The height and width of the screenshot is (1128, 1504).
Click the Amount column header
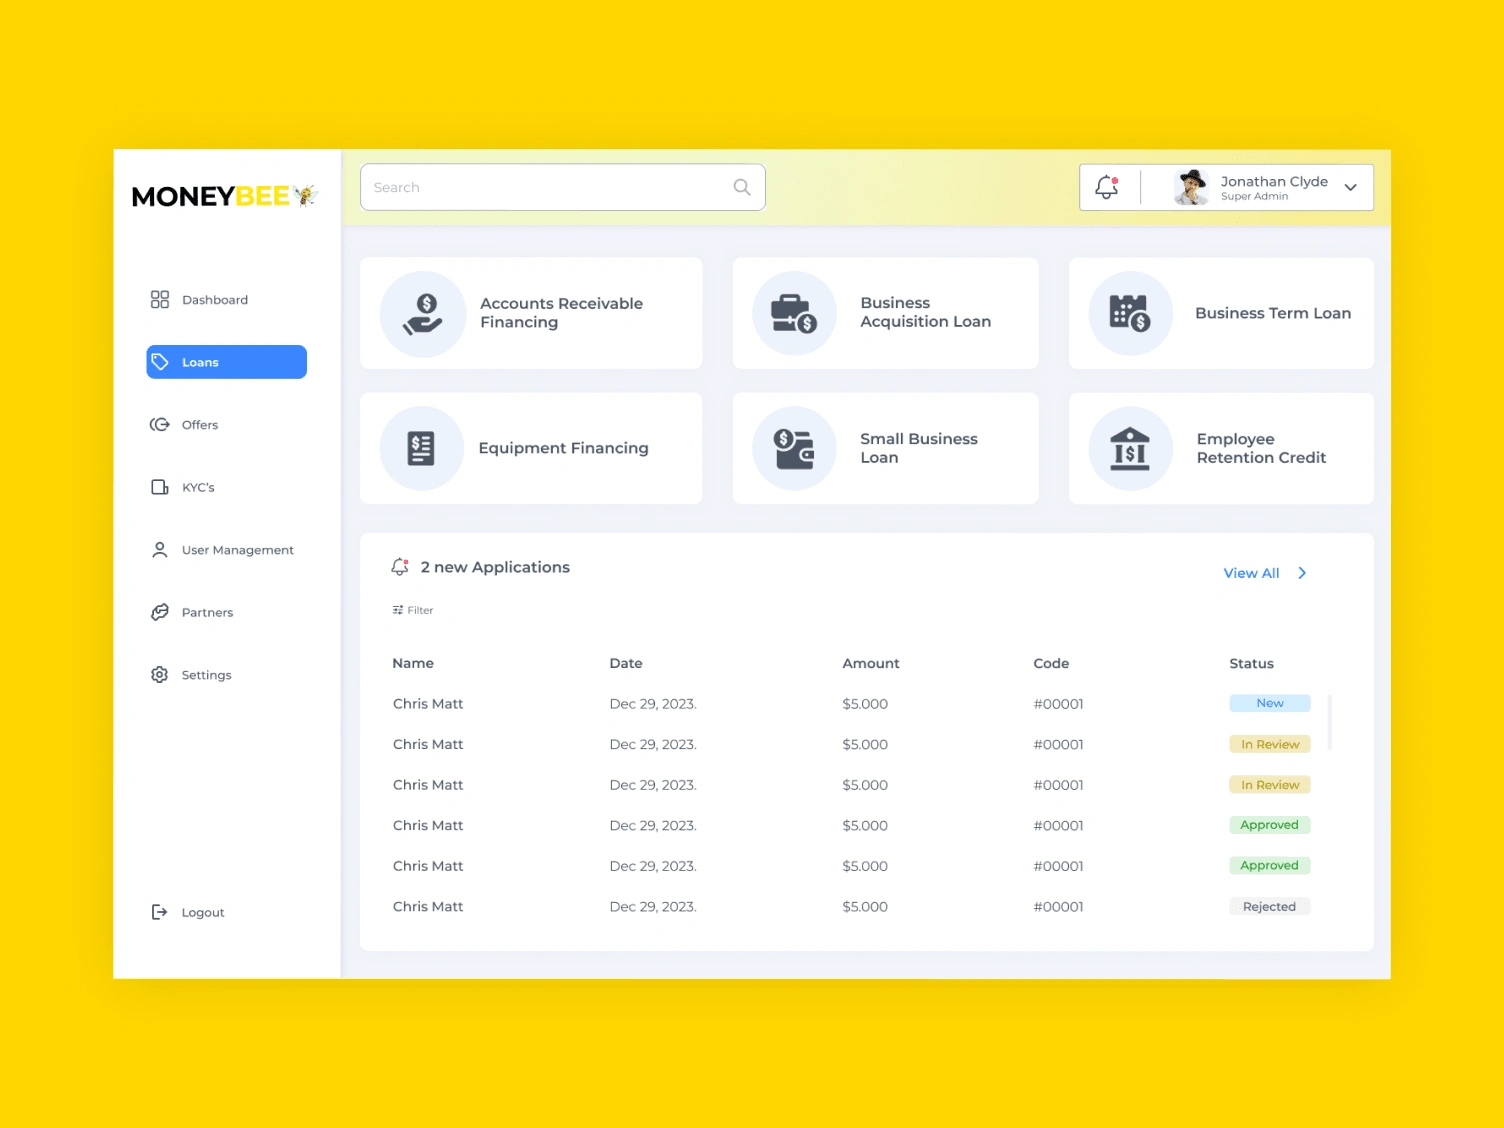[x=871, y=663]
